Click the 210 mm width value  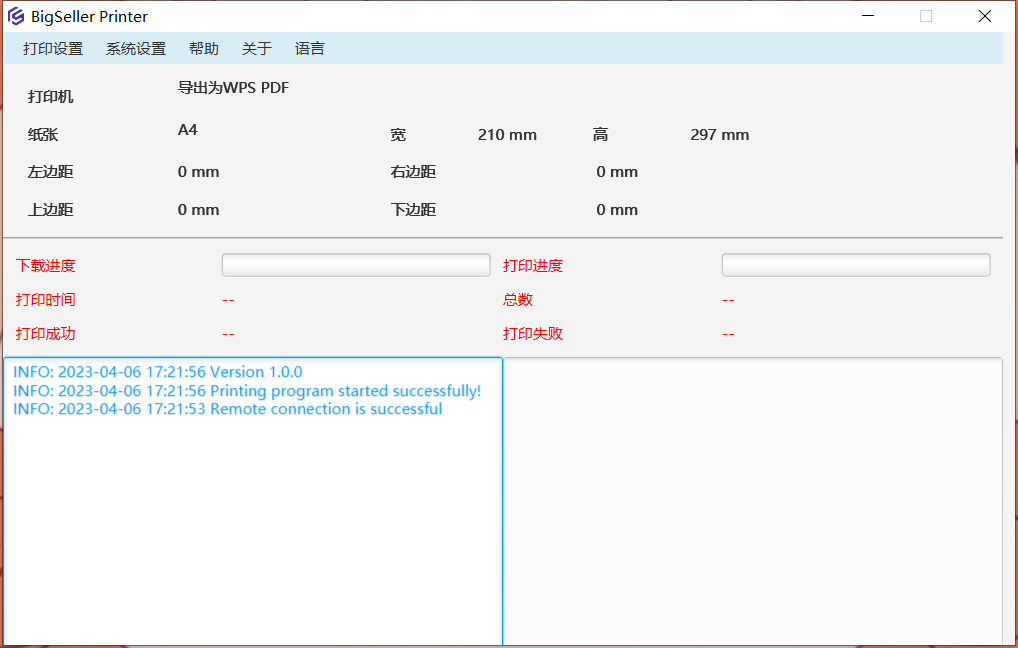[x=507, y=135]
